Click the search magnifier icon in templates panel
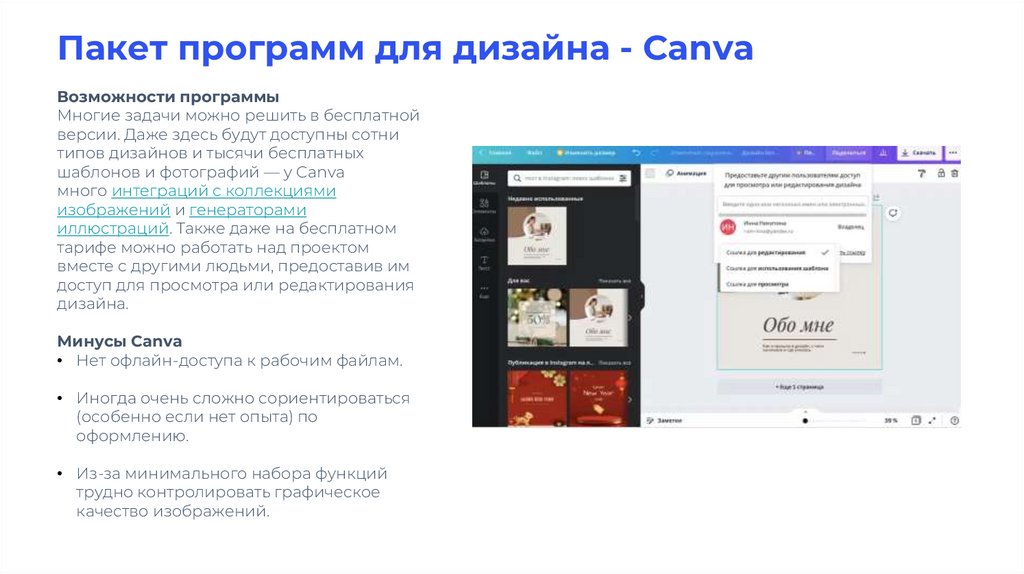Screen dimensions: 1024x574 tap(517, 178)
